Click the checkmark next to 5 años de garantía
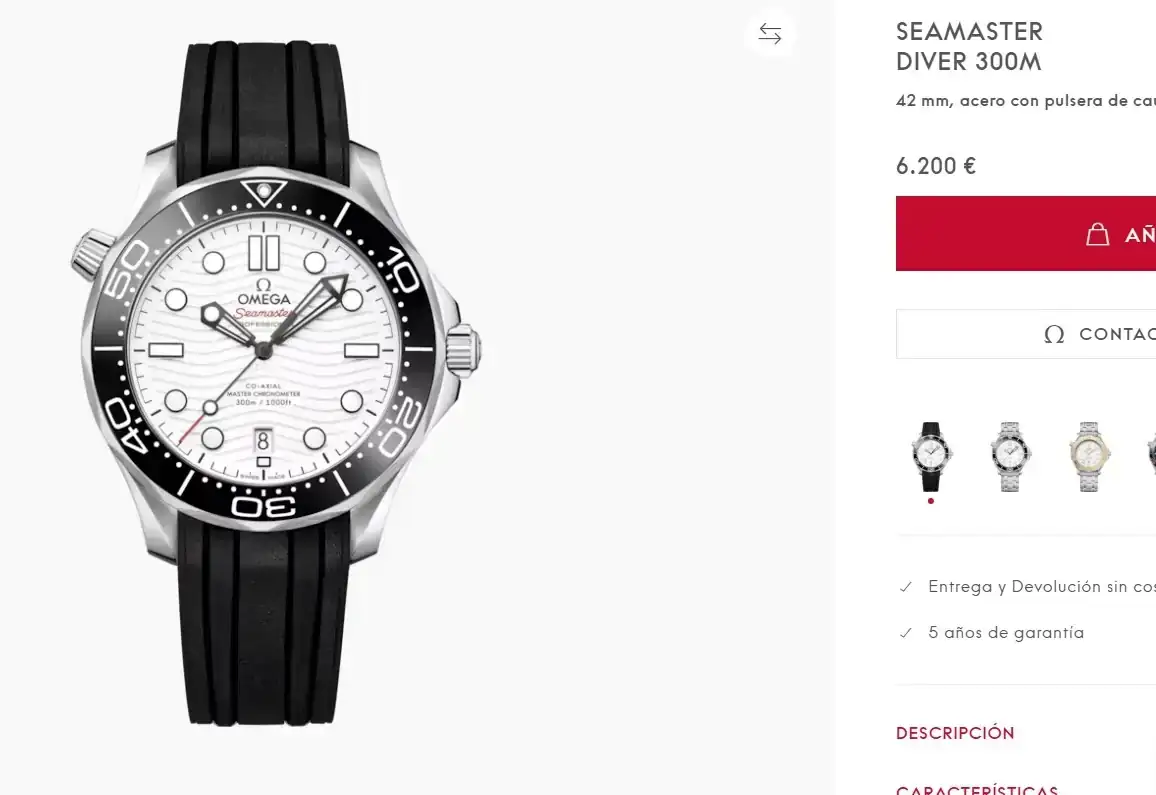The height and width of the screenshot is (795, 1156). 906,633
